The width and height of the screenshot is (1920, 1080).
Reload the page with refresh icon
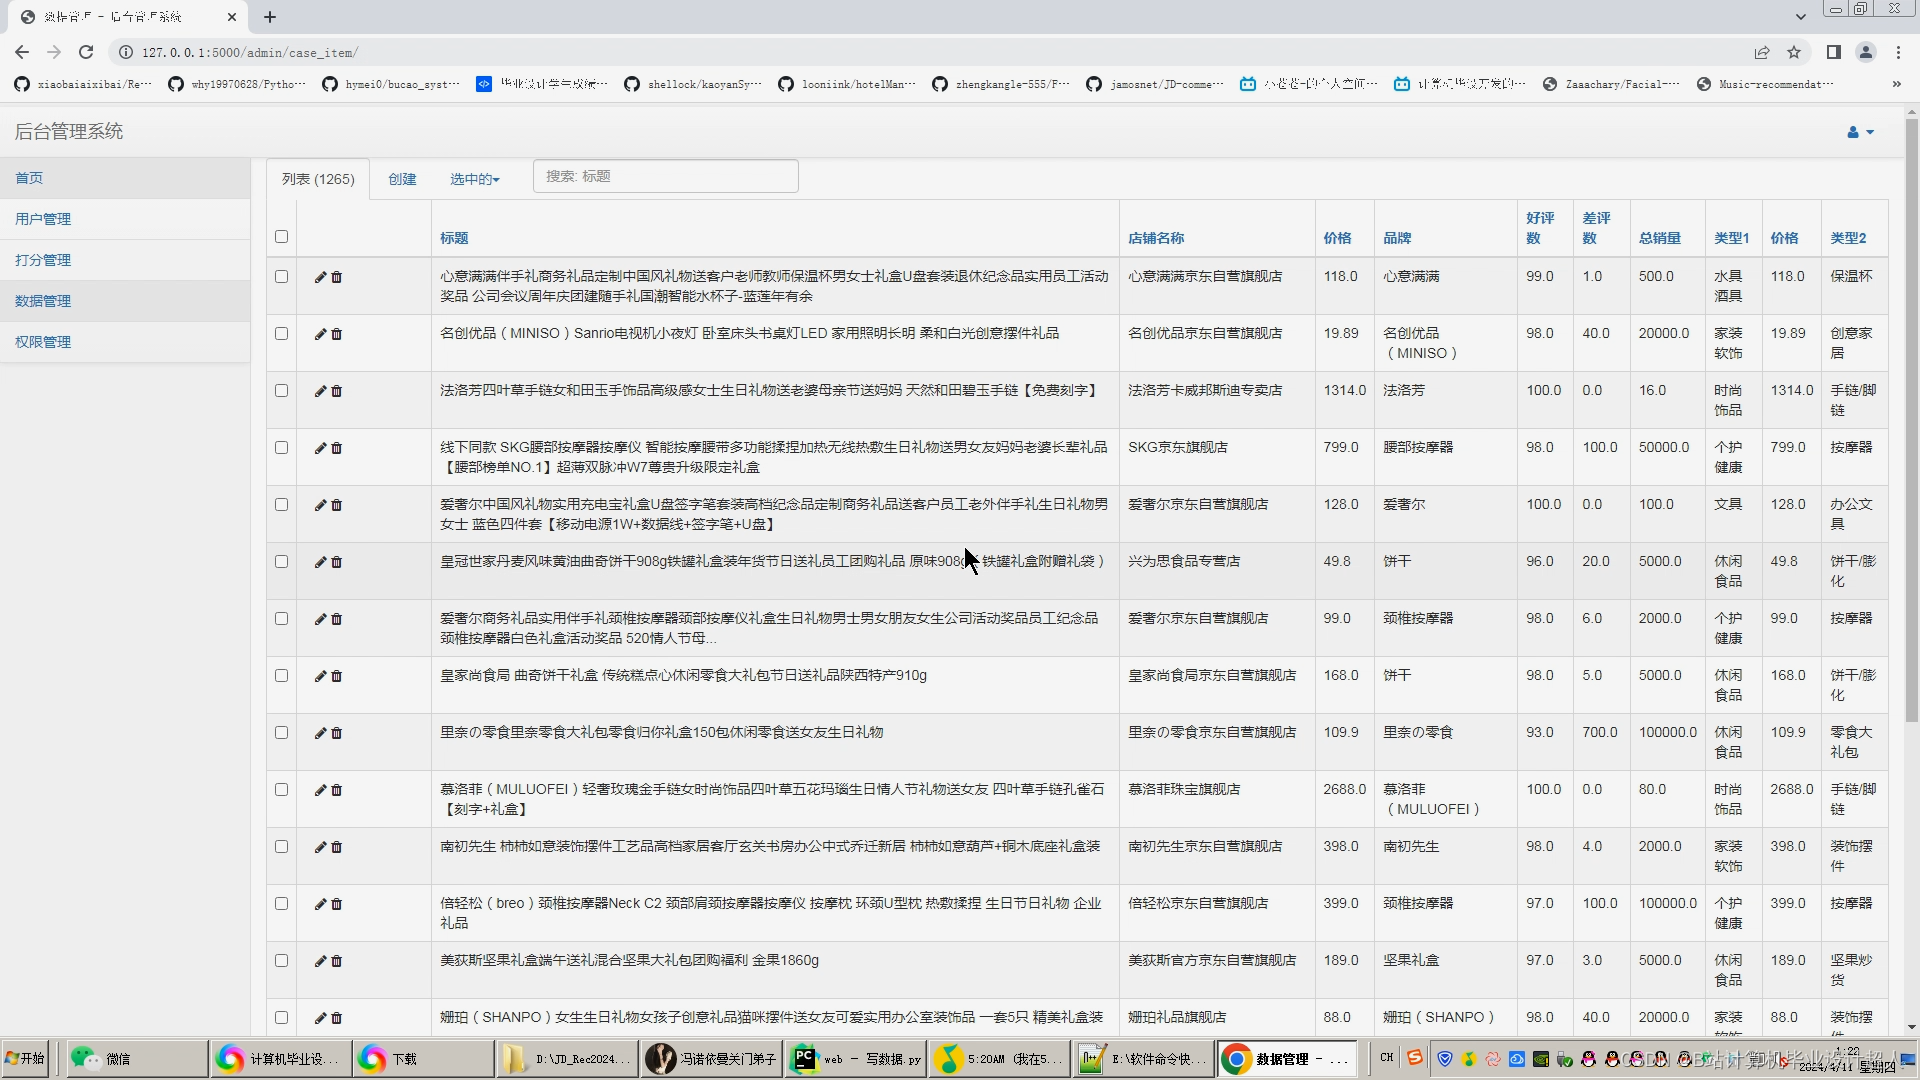pyautogui.click(x=86, y=52)
